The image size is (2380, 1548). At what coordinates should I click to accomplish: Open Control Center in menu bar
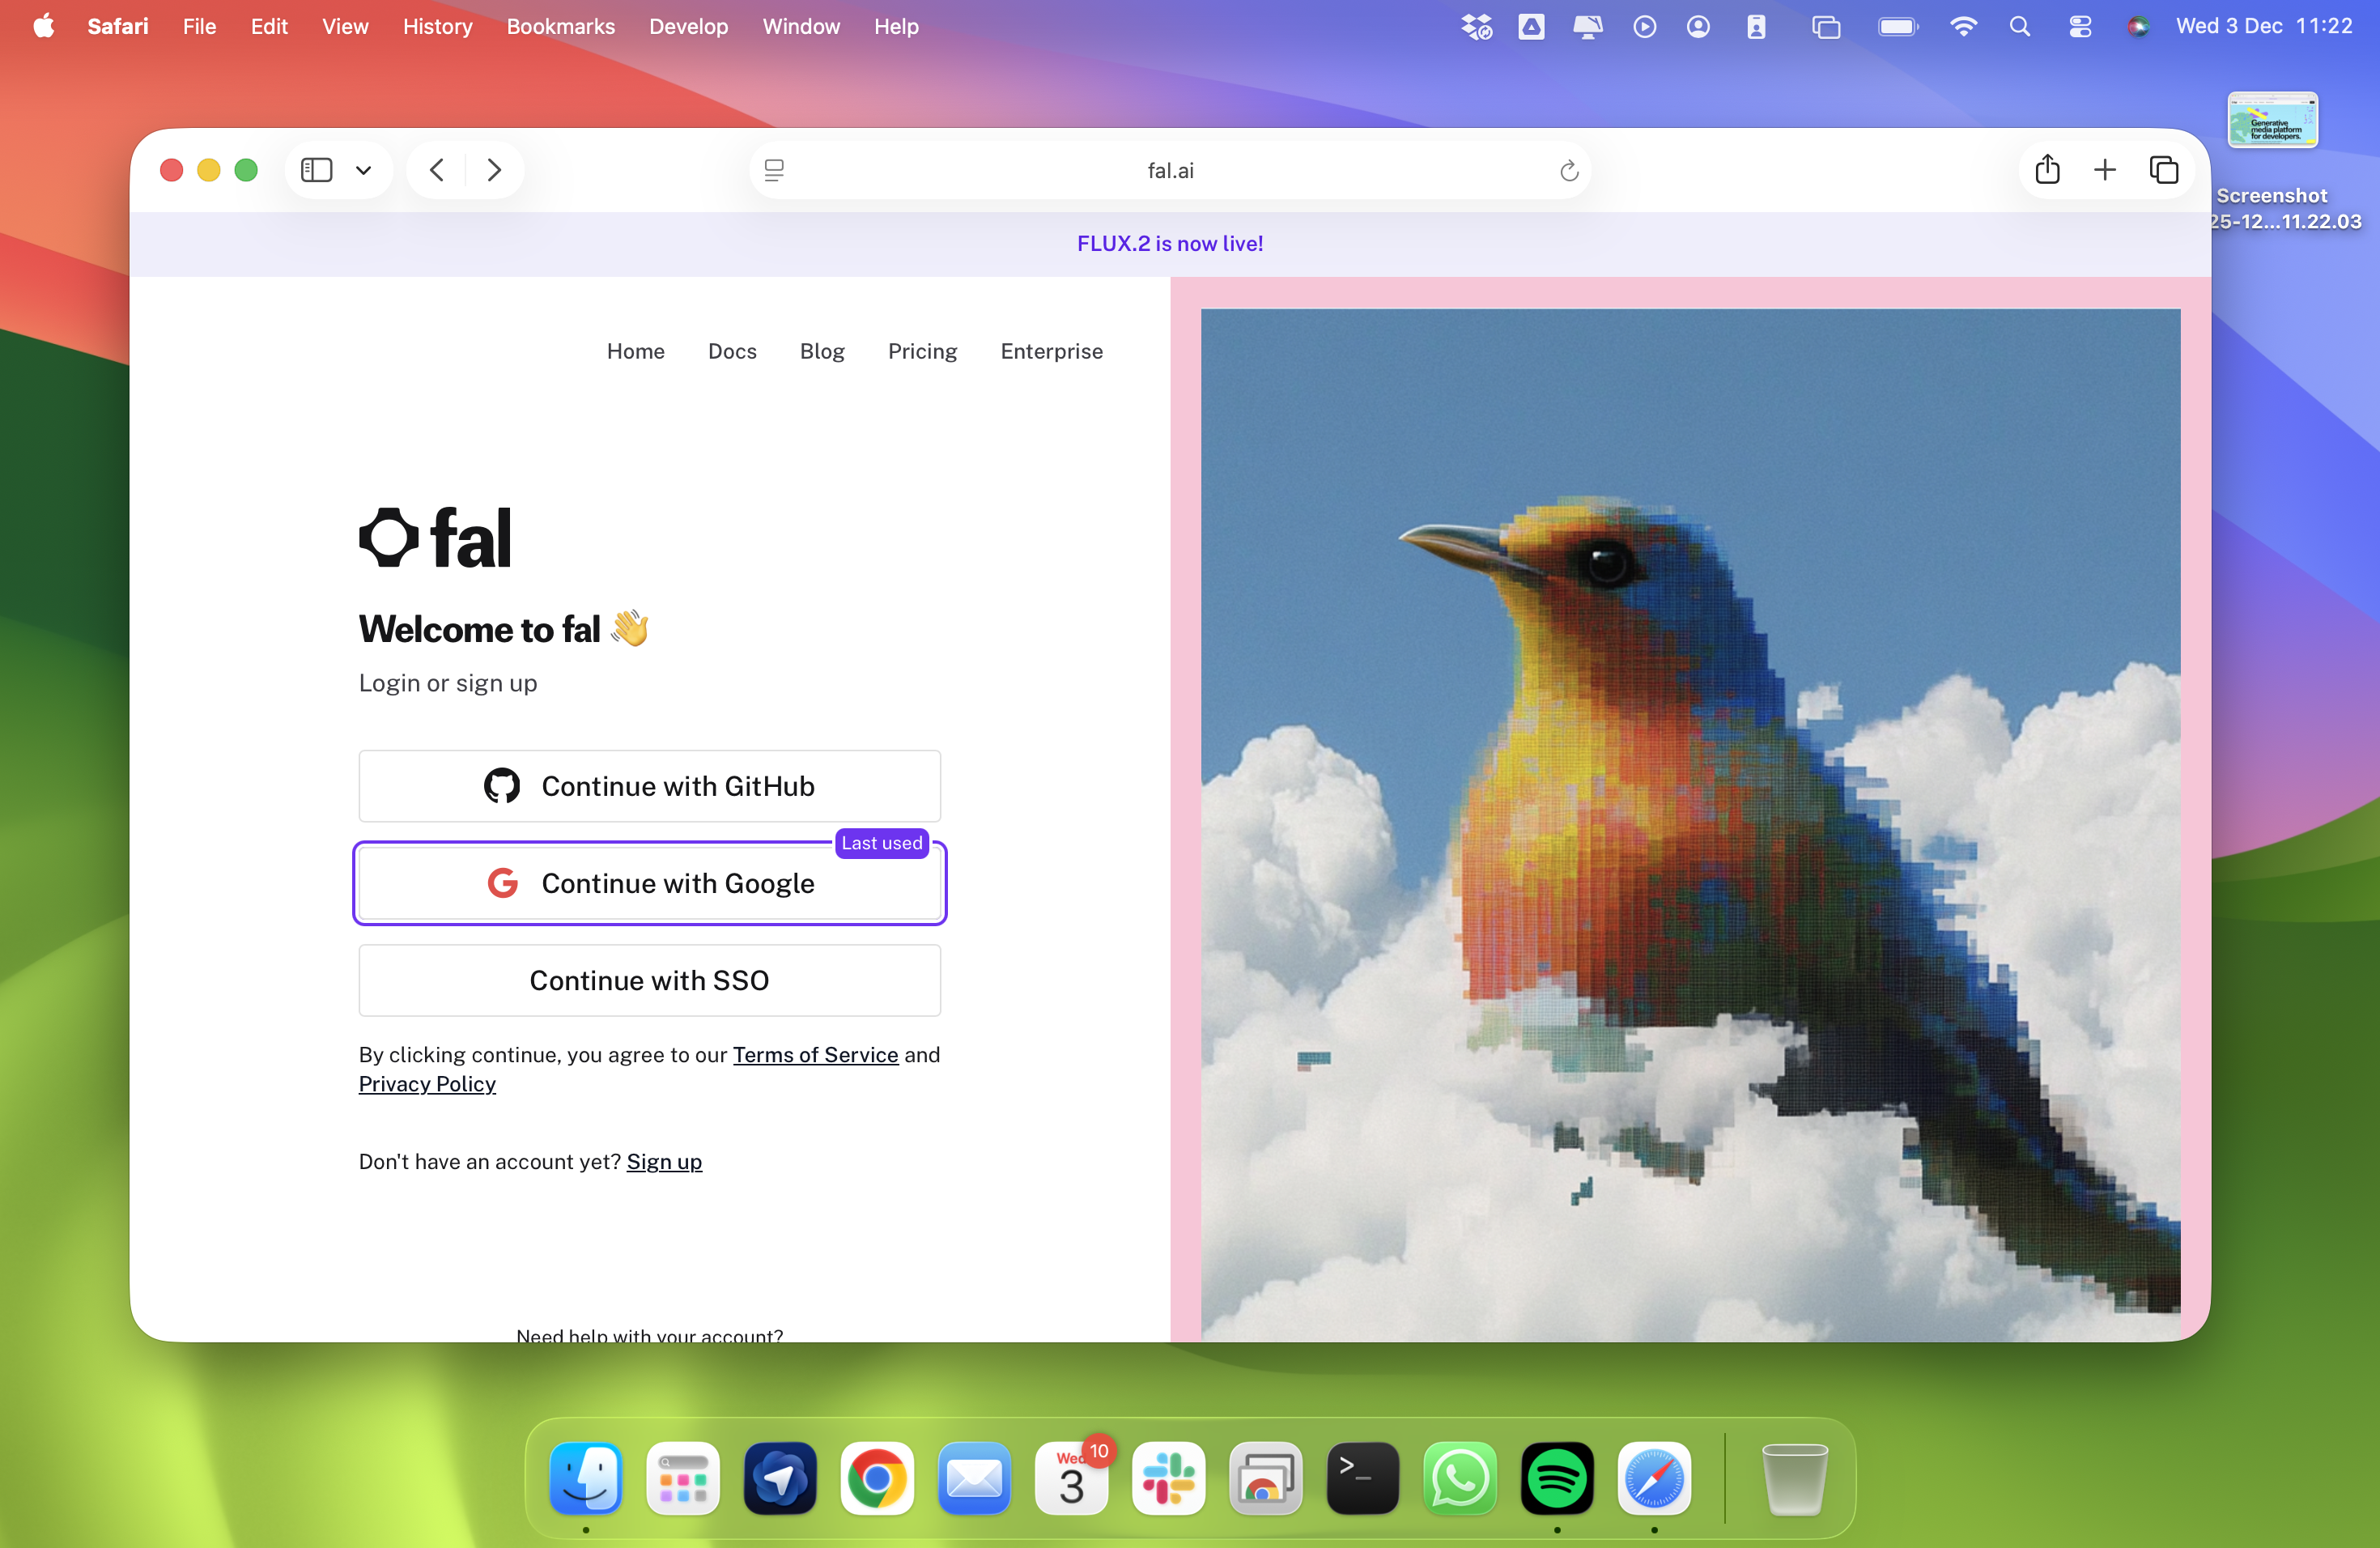coord(2080,26)
